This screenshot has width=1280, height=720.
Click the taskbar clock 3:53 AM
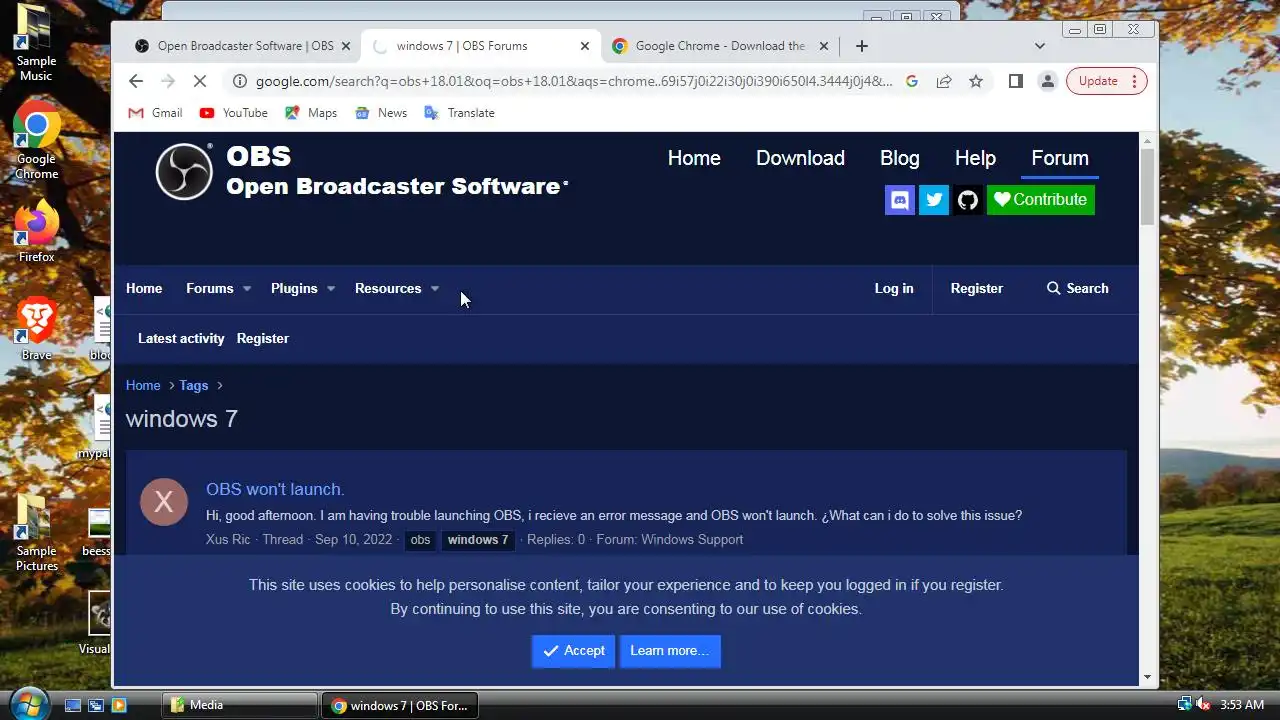coord(1242,705)
